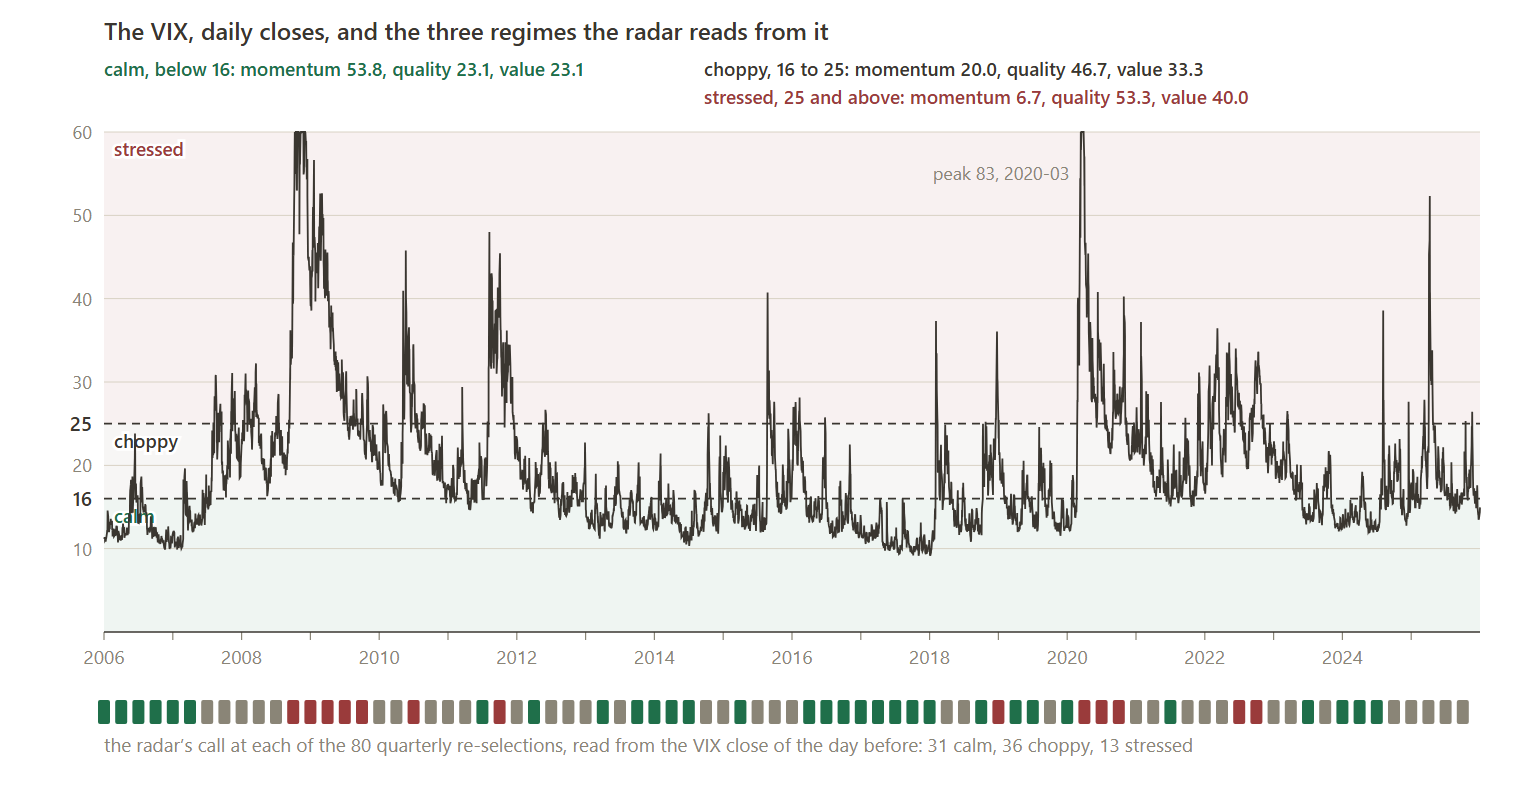Click the x-axis year label 2022
The width and height of the screenshot is (1520, 792).
coord(1204,658)
